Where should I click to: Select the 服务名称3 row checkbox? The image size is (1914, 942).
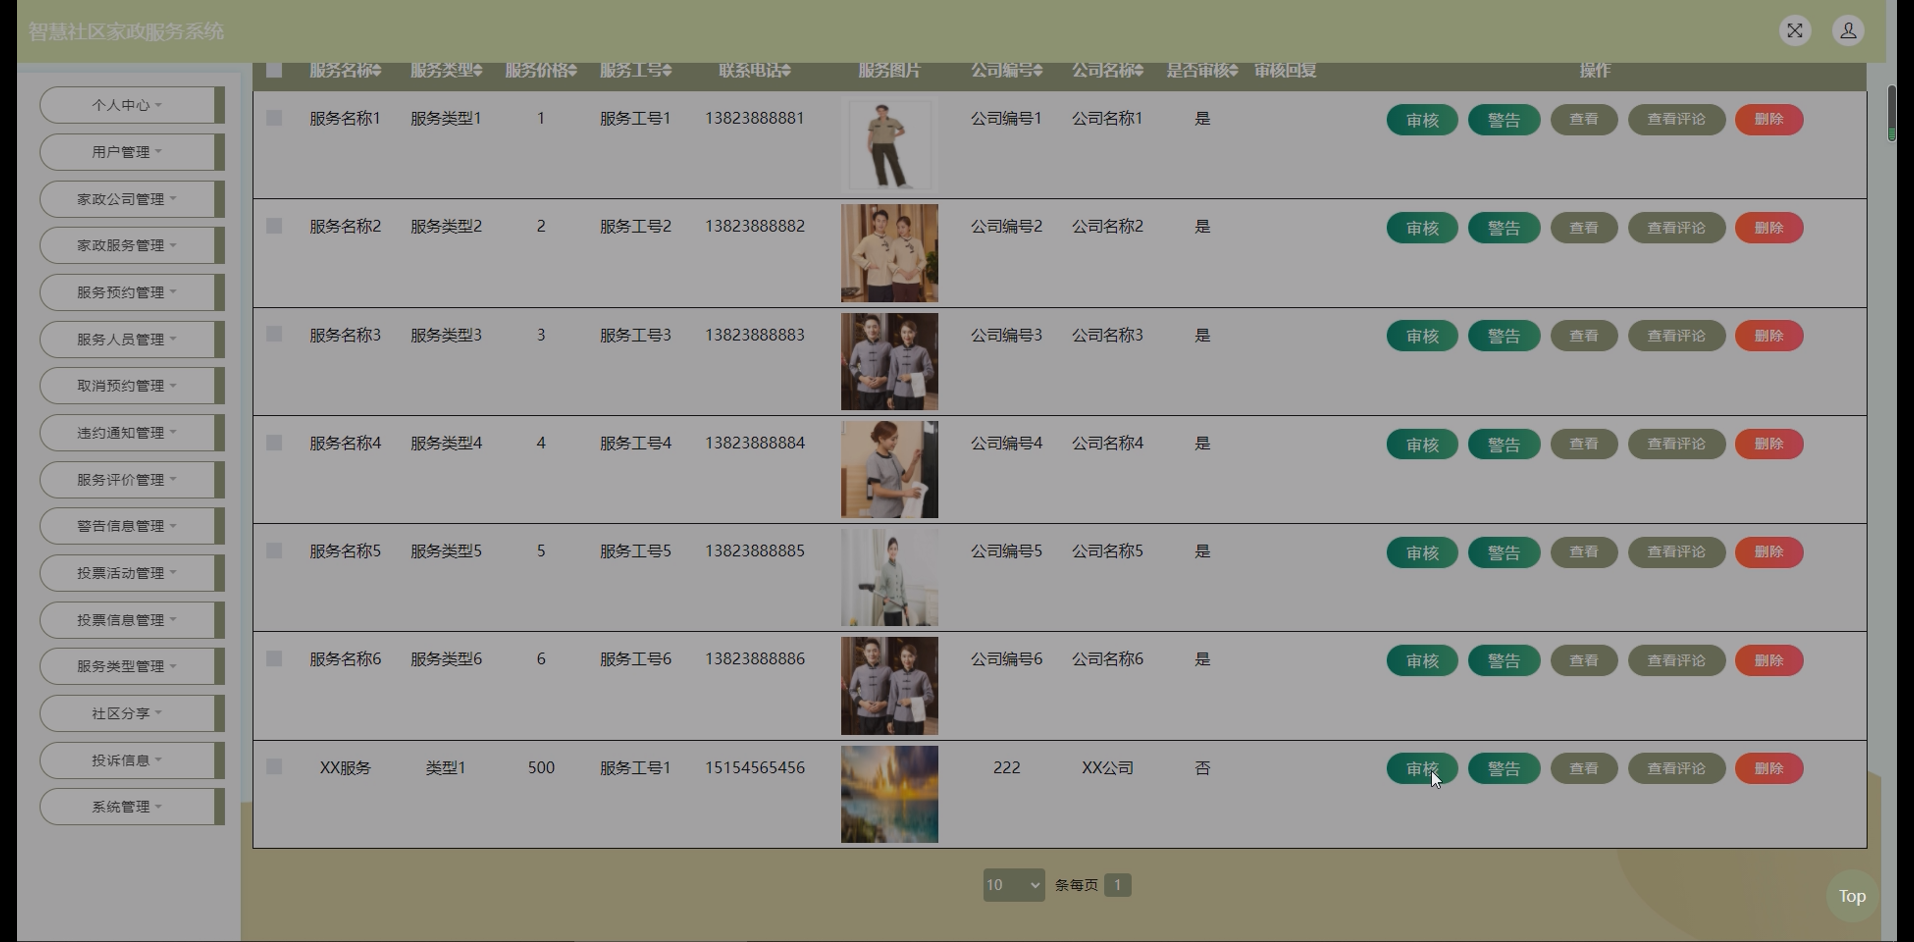(x=274, y=334)
